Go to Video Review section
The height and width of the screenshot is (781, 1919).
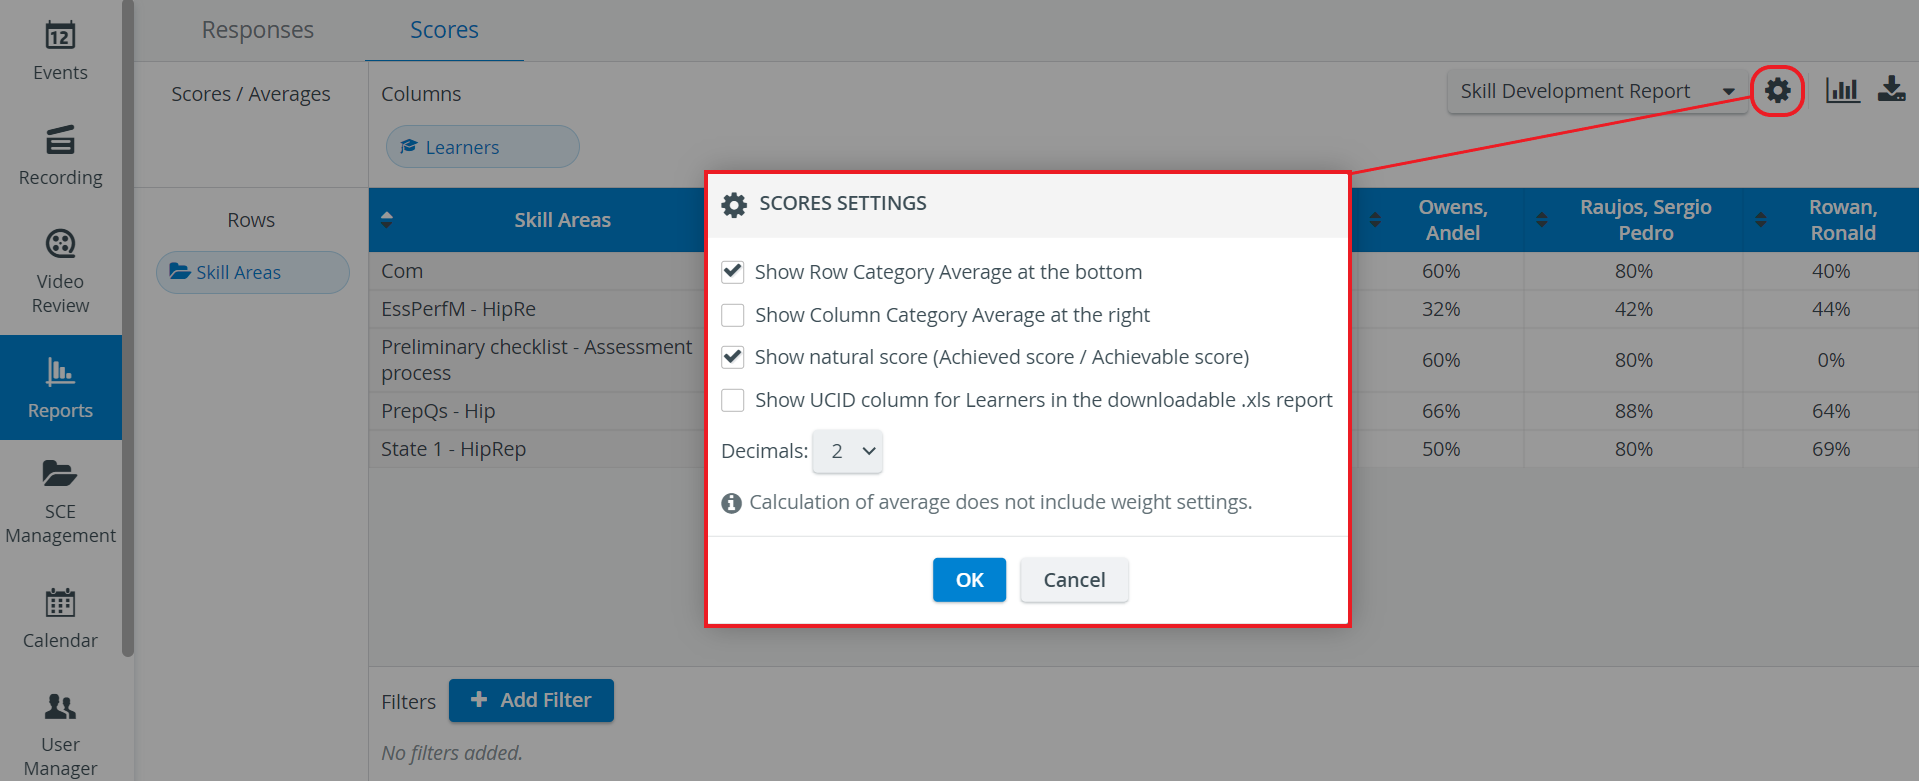60,271
